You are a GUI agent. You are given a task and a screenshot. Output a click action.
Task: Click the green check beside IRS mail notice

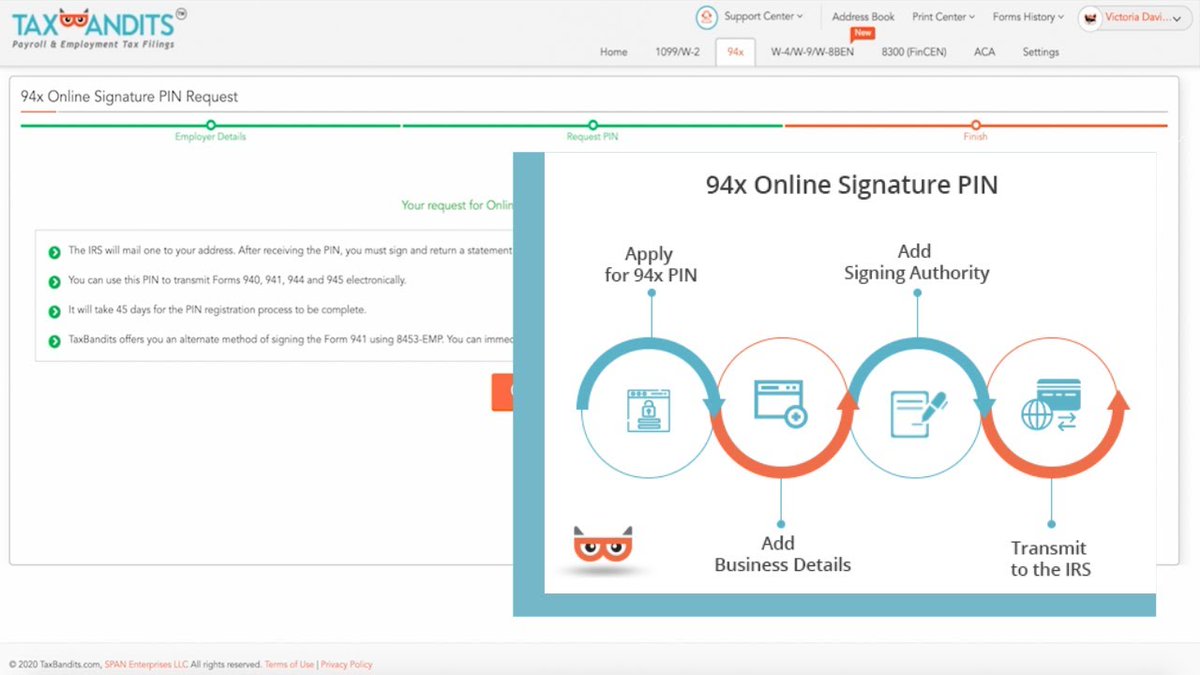(x=55, y=251)
